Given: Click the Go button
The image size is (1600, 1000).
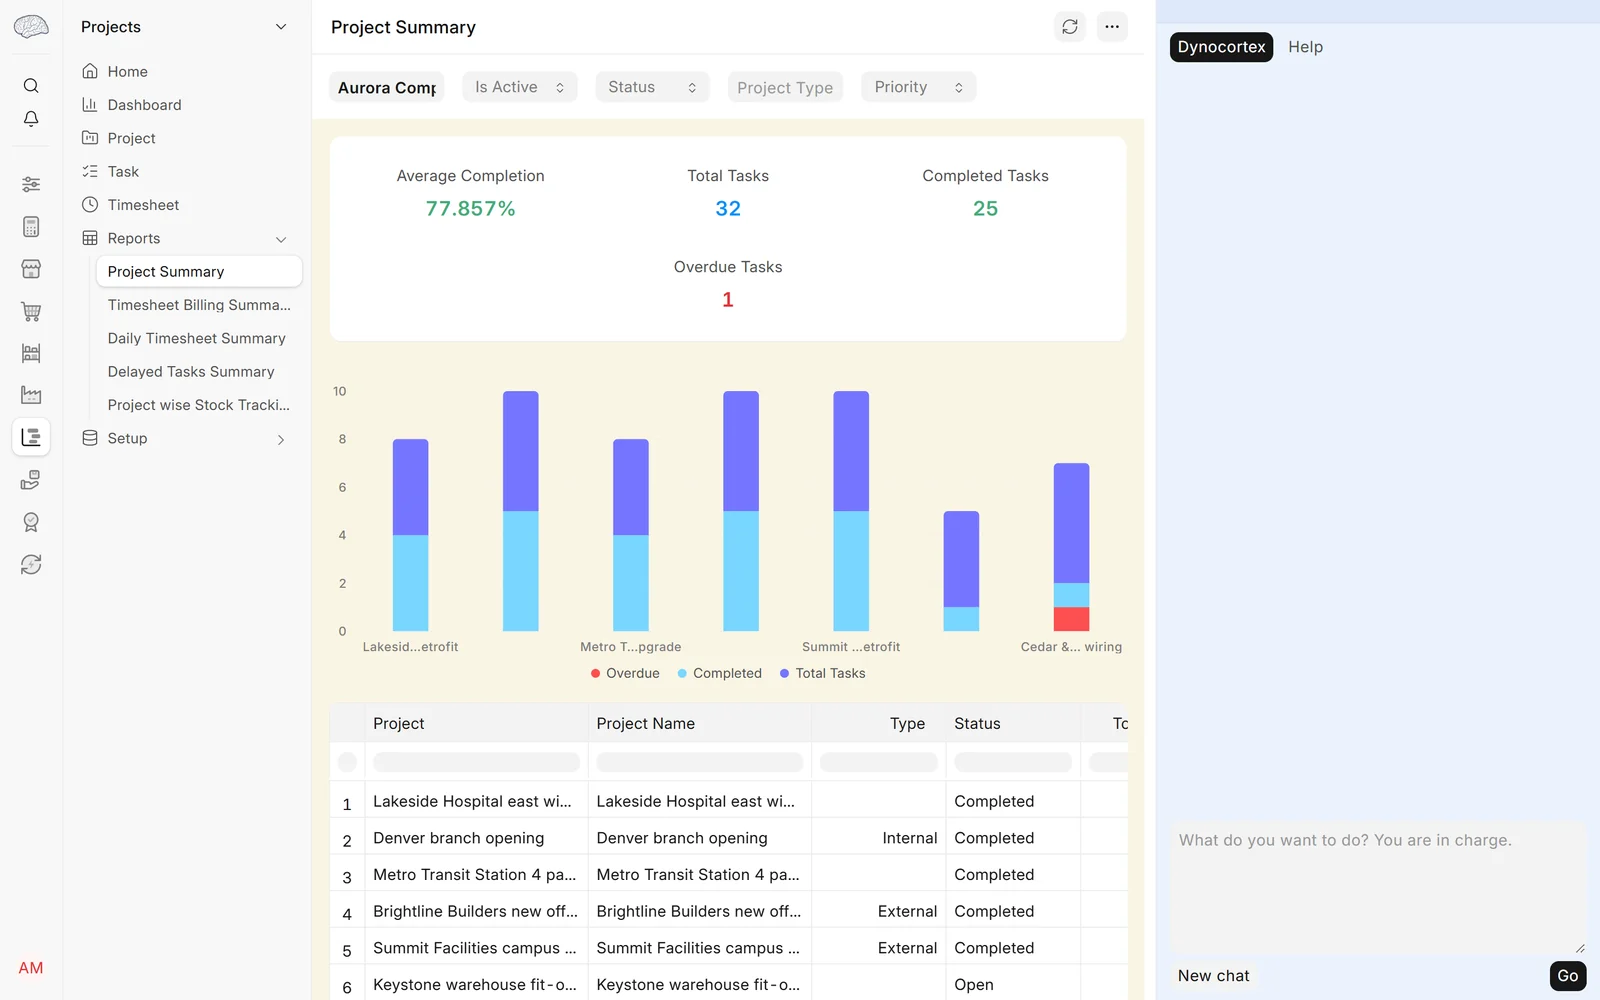Looking at the screenshot, I should point(1567,976).
